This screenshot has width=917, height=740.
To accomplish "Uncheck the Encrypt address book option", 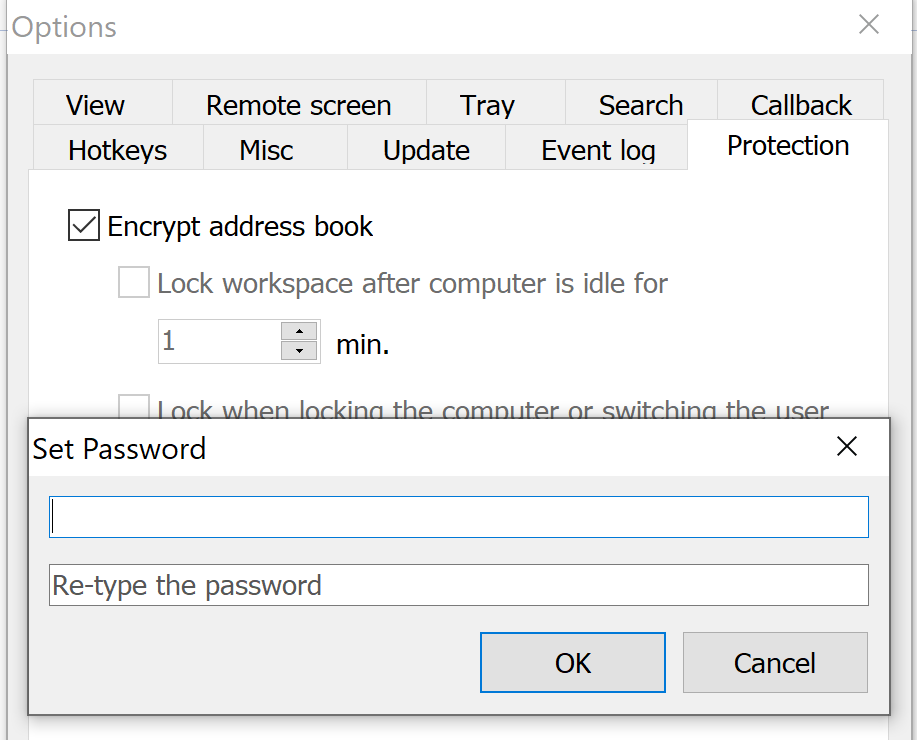I will pos(83,225).
